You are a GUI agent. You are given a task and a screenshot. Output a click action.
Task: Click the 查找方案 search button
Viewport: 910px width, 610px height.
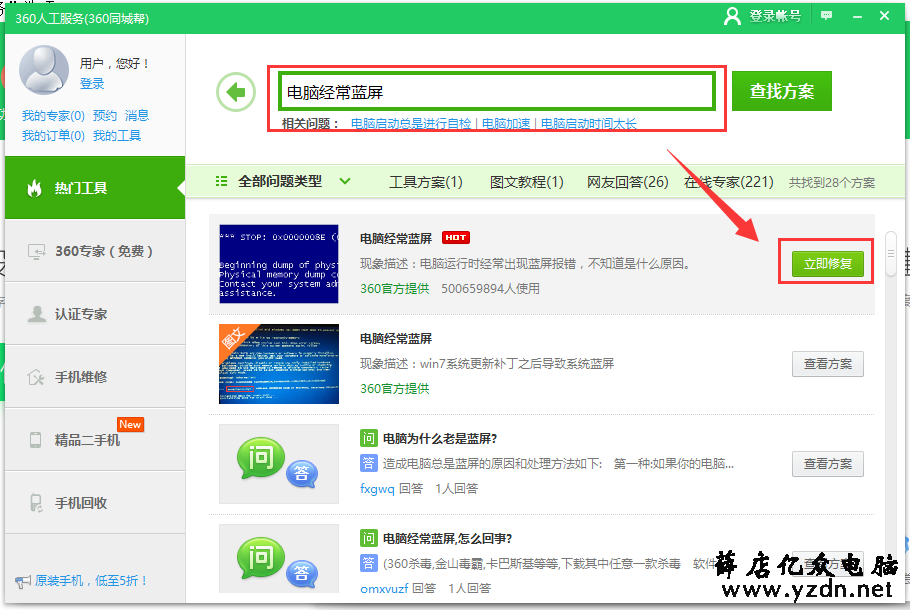782,91
